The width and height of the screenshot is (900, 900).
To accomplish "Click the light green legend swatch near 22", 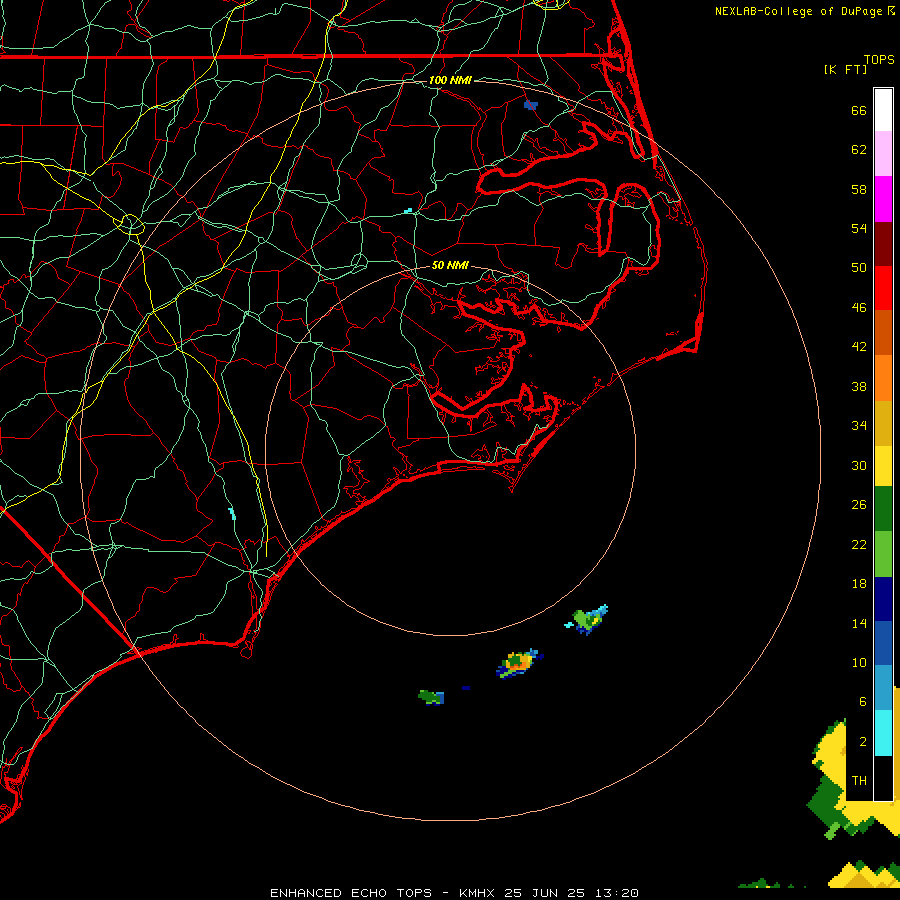I will [x=883, y=554].
